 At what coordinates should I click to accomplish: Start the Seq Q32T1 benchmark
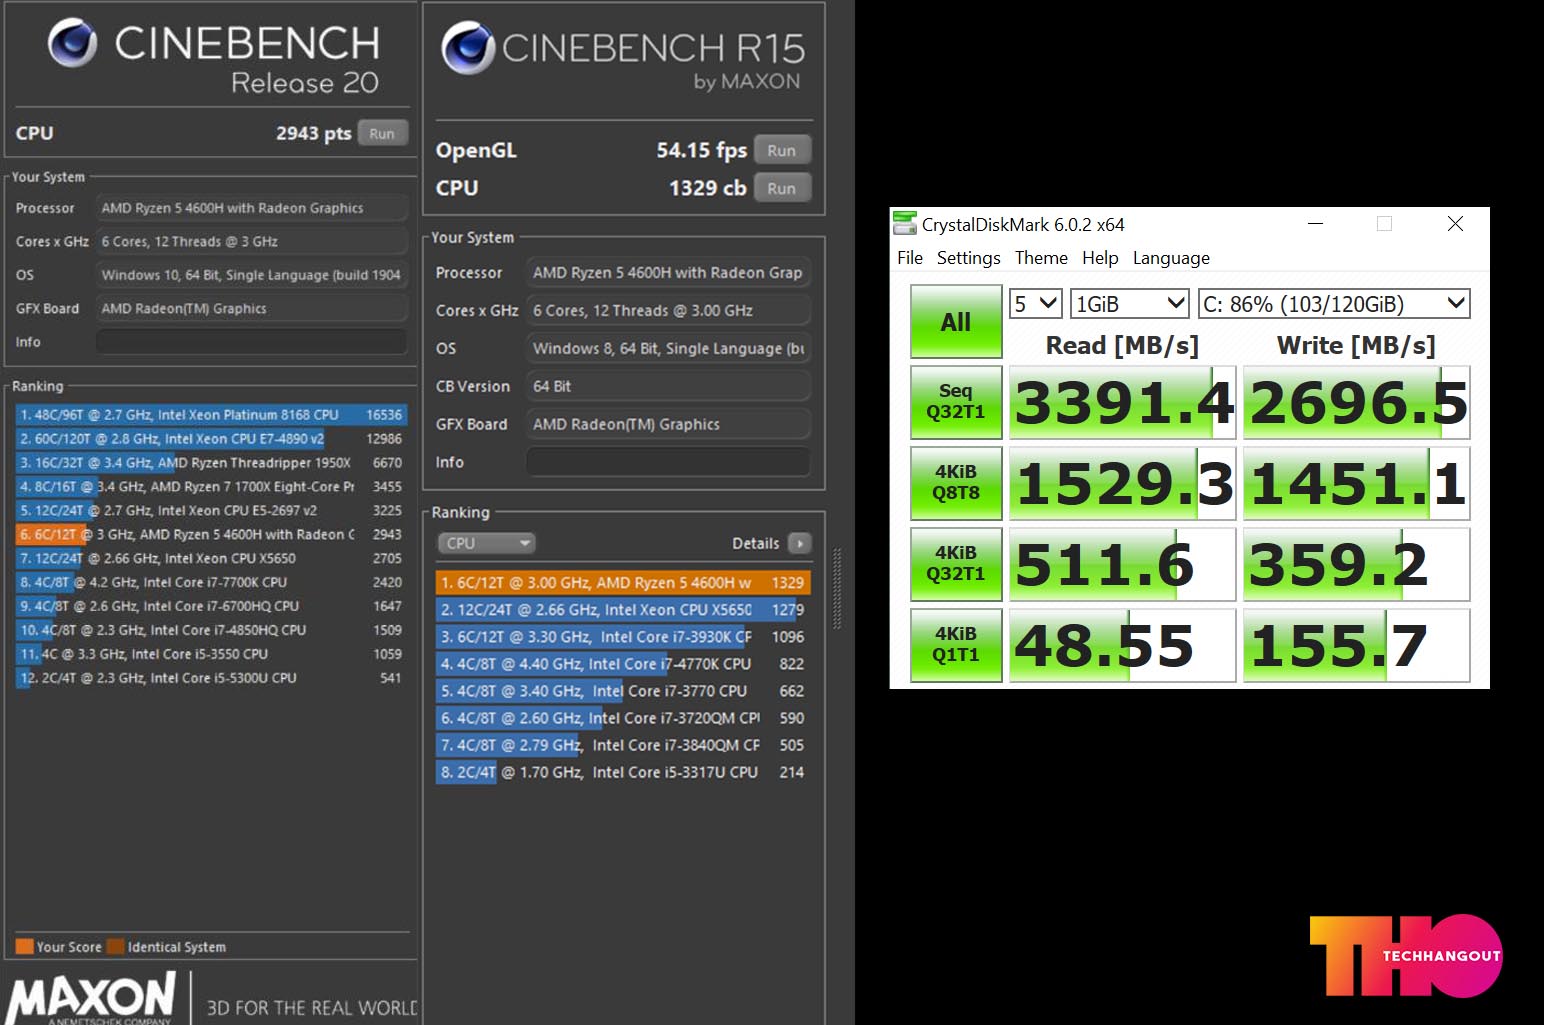(x=956, y=402)
